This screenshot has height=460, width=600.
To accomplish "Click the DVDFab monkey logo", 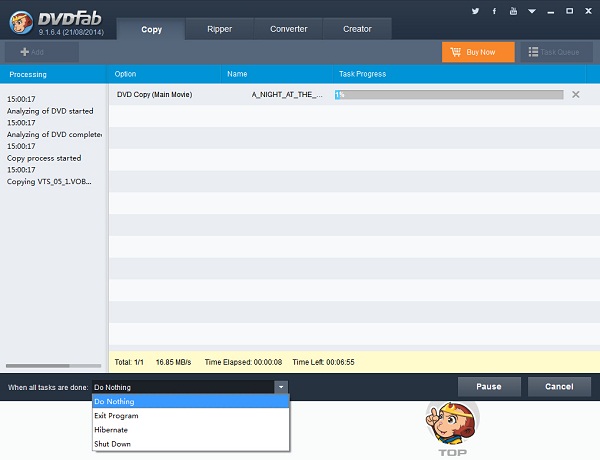I will click(21, 22).
